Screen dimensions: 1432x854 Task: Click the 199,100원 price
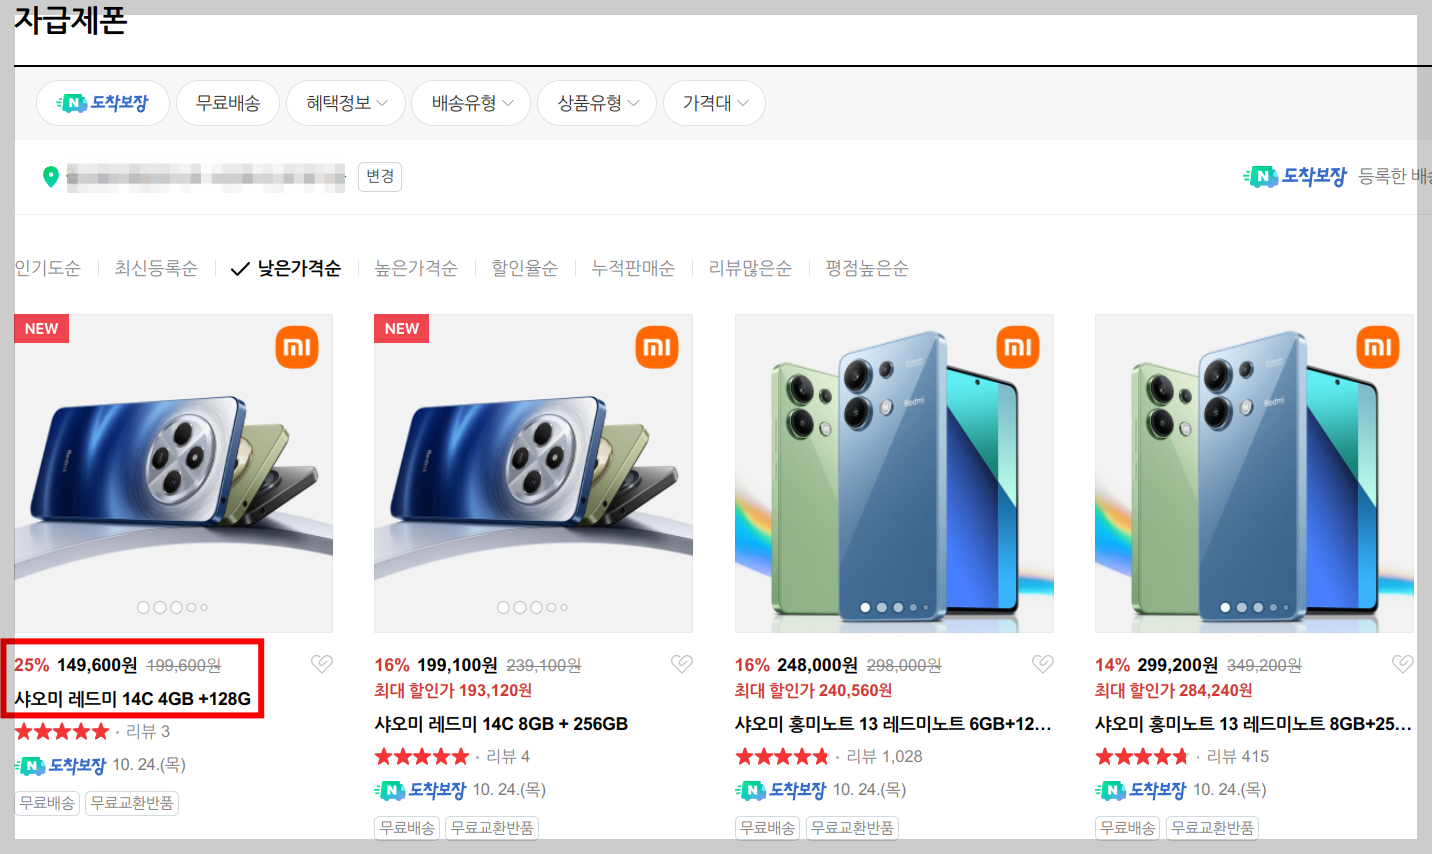point(457,665)
